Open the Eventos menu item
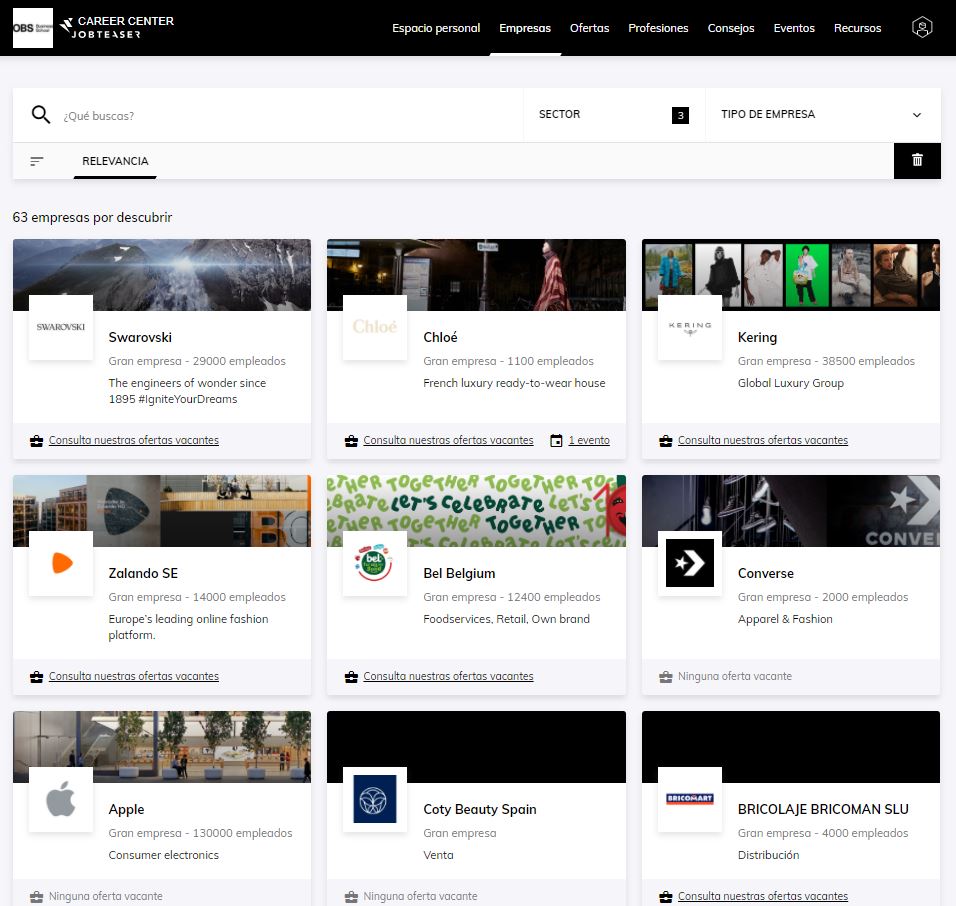Image resolution: width=956 pixels, height=906 pixels. [794, 28]
